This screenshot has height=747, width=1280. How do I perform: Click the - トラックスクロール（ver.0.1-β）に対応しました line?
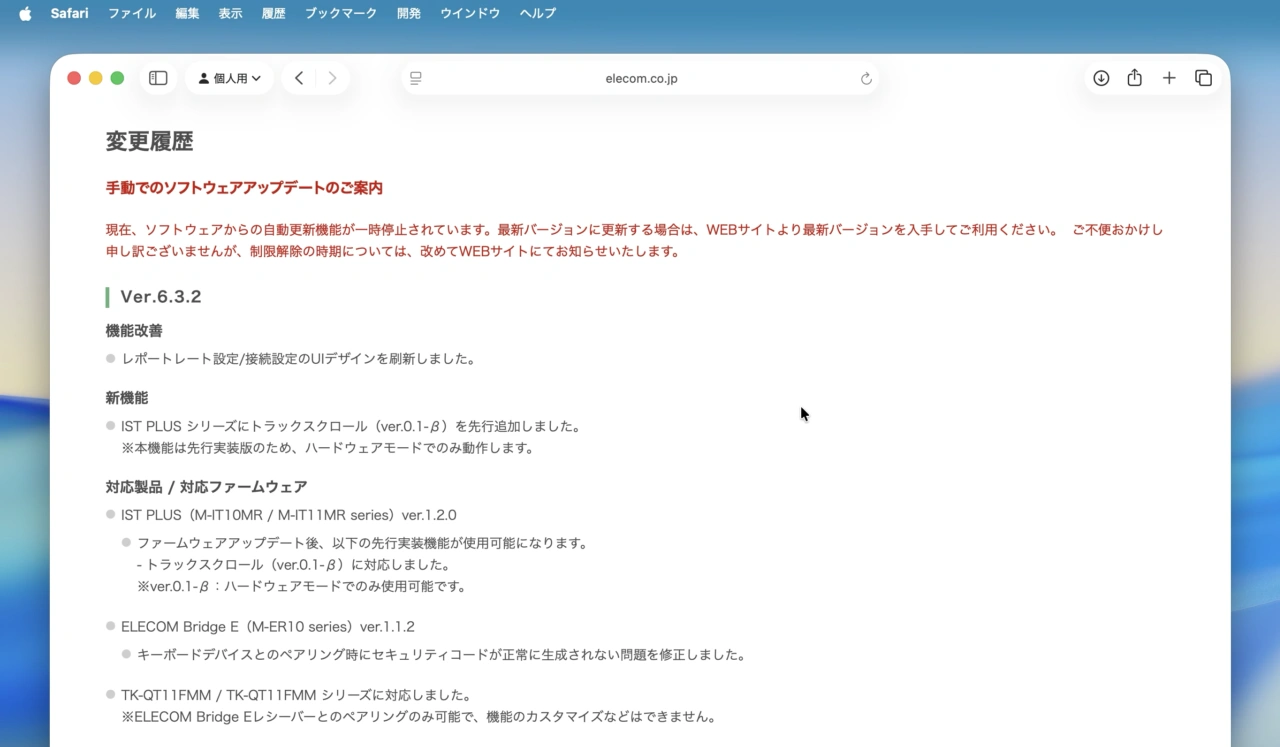294,565
